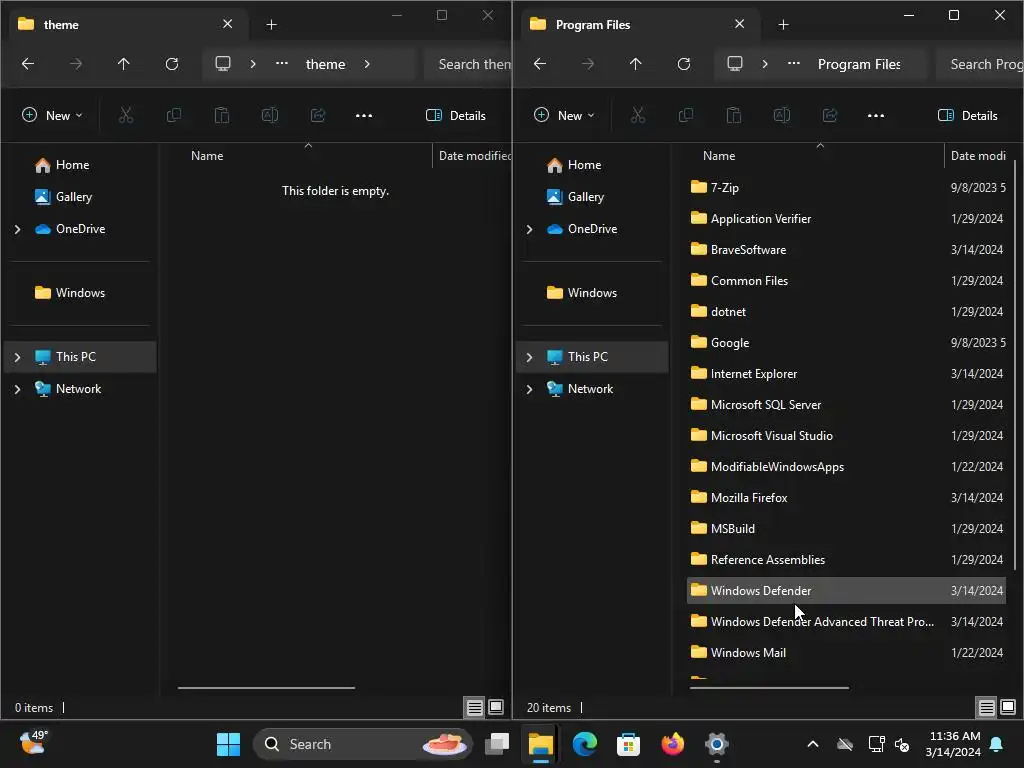
Task: Close the Program Files tab
Action: click(x=739, y=24)
